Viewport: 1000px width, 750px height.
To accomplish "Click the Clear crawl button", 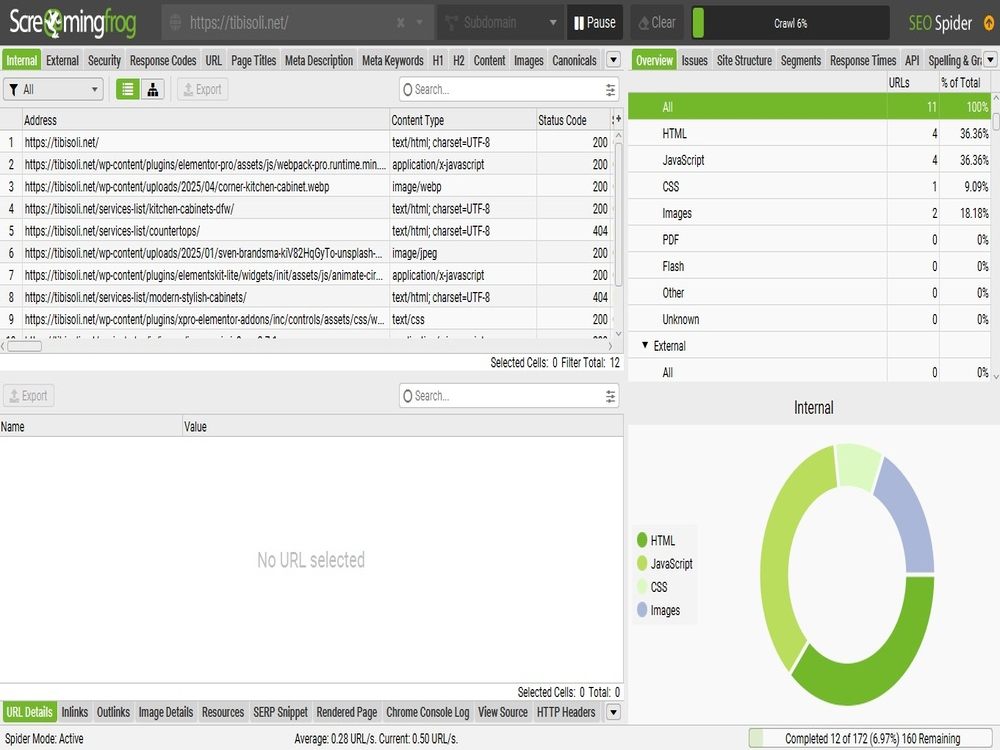I will (657, 23).
